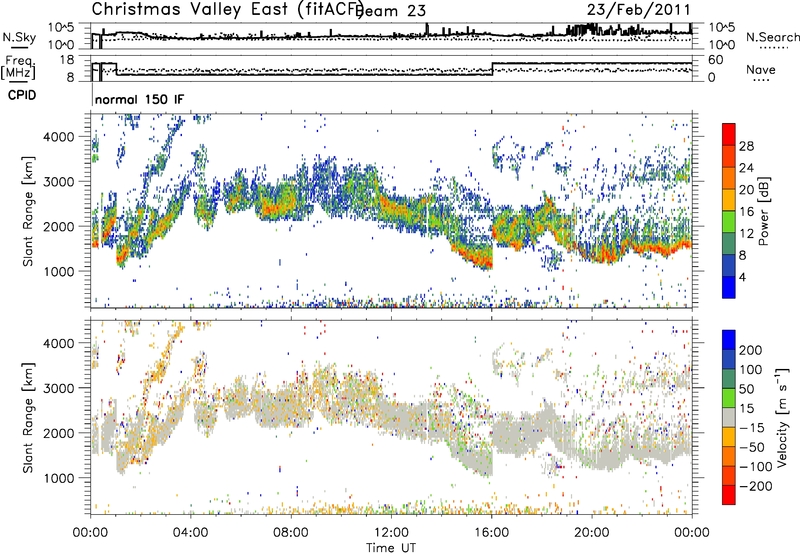The height and width of the screenshot is (554, 800).
Task: Click the 'Velocity [m s-1]' color bar label
Action: 781,417
